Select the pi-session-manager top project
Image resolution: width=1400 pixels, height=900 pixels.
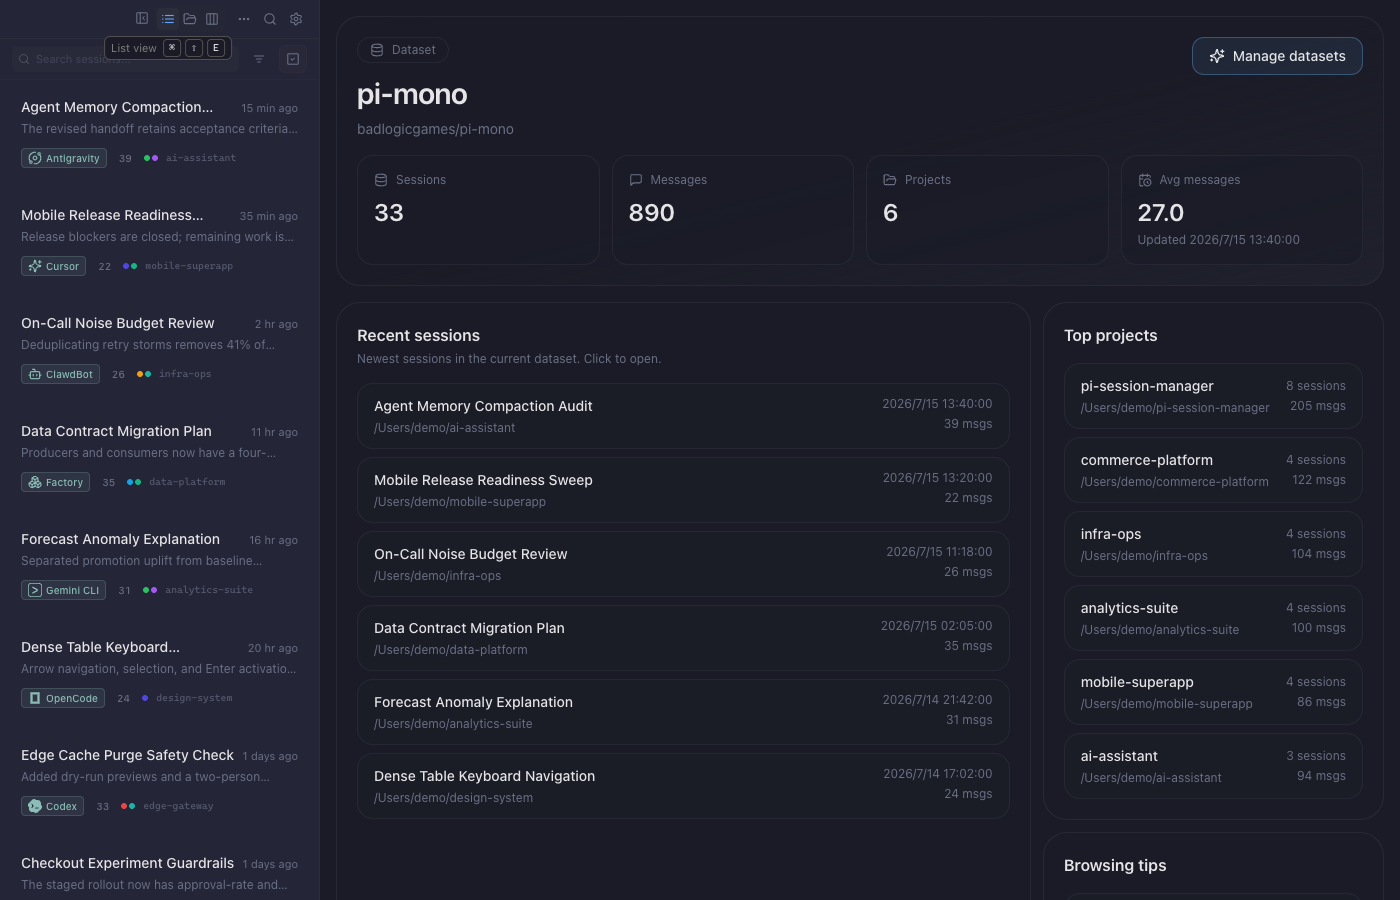pos(1213,396)
